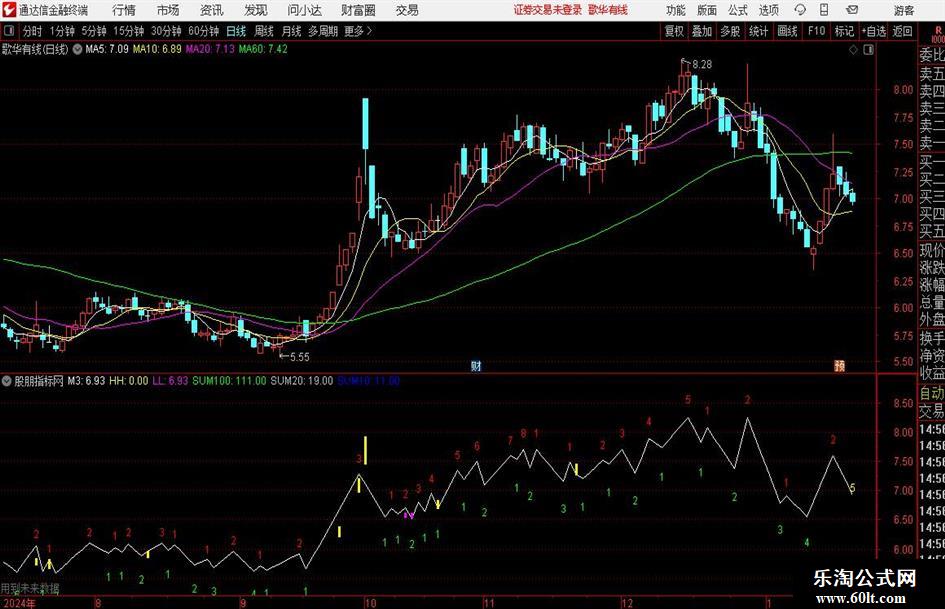Image resolution: width=945 pixels, height=609 pixels.
Task: Open the 版面 menu
Action: (706, 10)
